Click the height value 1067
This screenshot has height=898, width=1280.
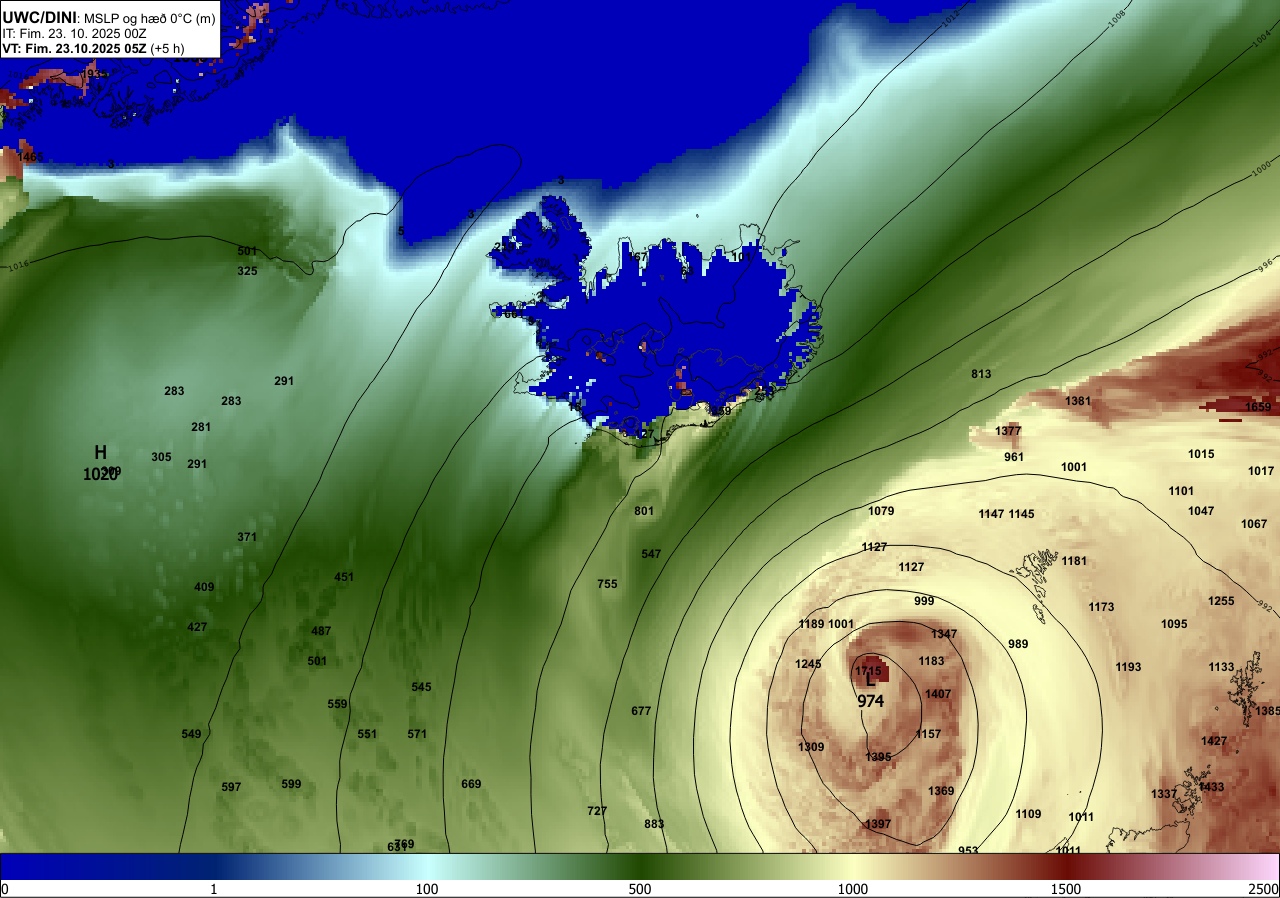[1254, 524]
